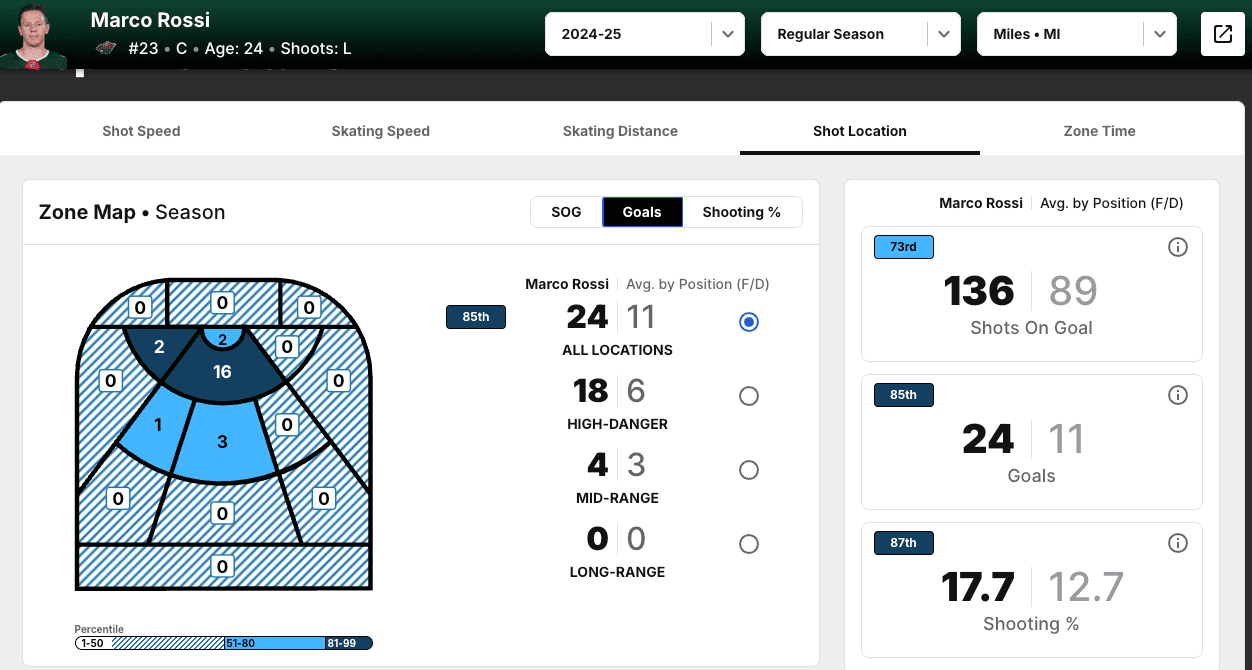Expand the Regular Season dropdown
Screen dimensions: 1252x670
(860, 34)
